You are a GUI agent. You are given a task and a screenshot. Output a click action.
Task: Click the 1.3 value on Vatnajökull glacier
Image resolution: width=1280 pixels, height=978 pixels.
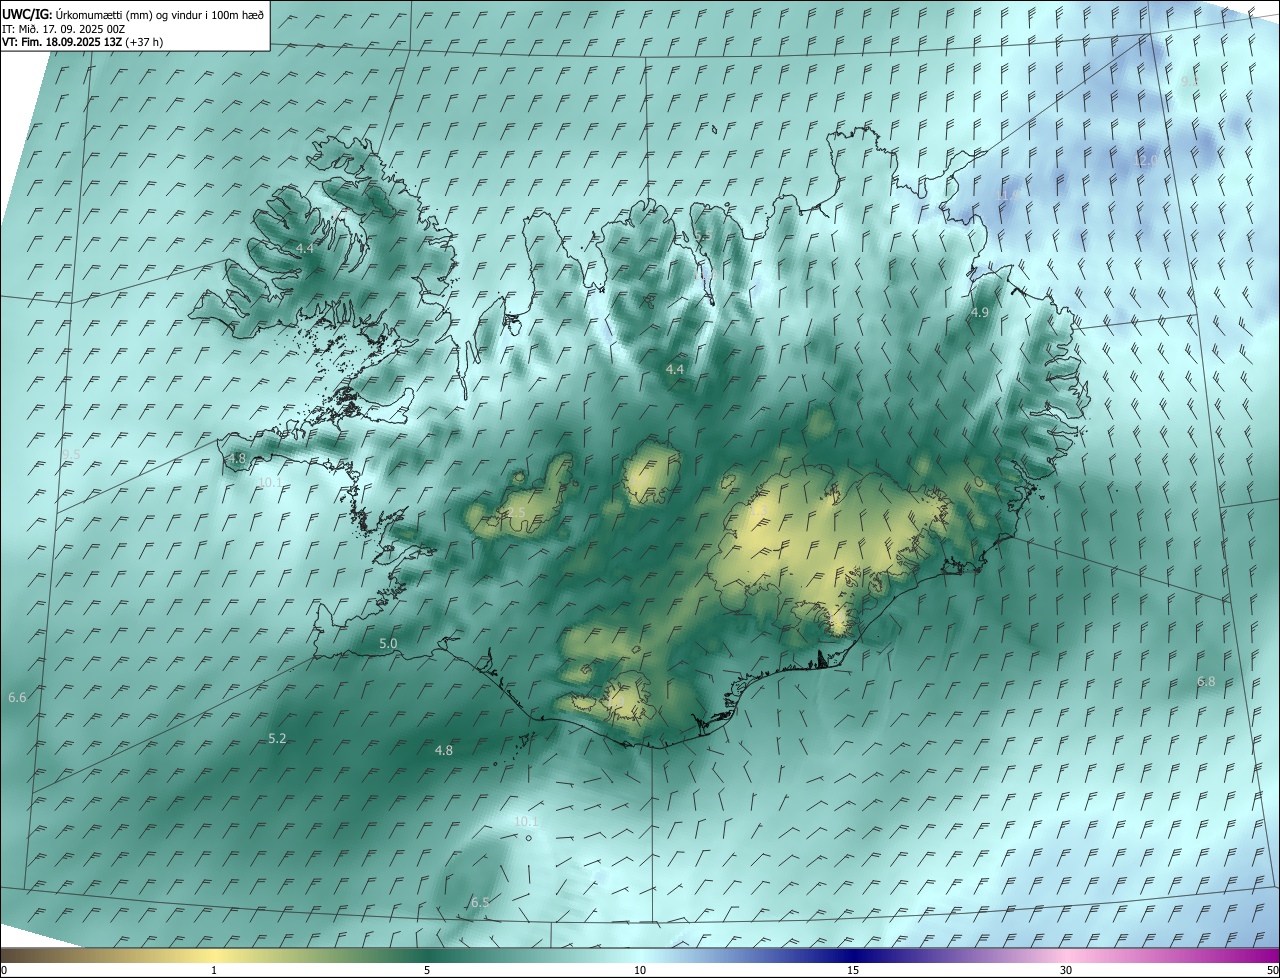[x=757, y=511]
